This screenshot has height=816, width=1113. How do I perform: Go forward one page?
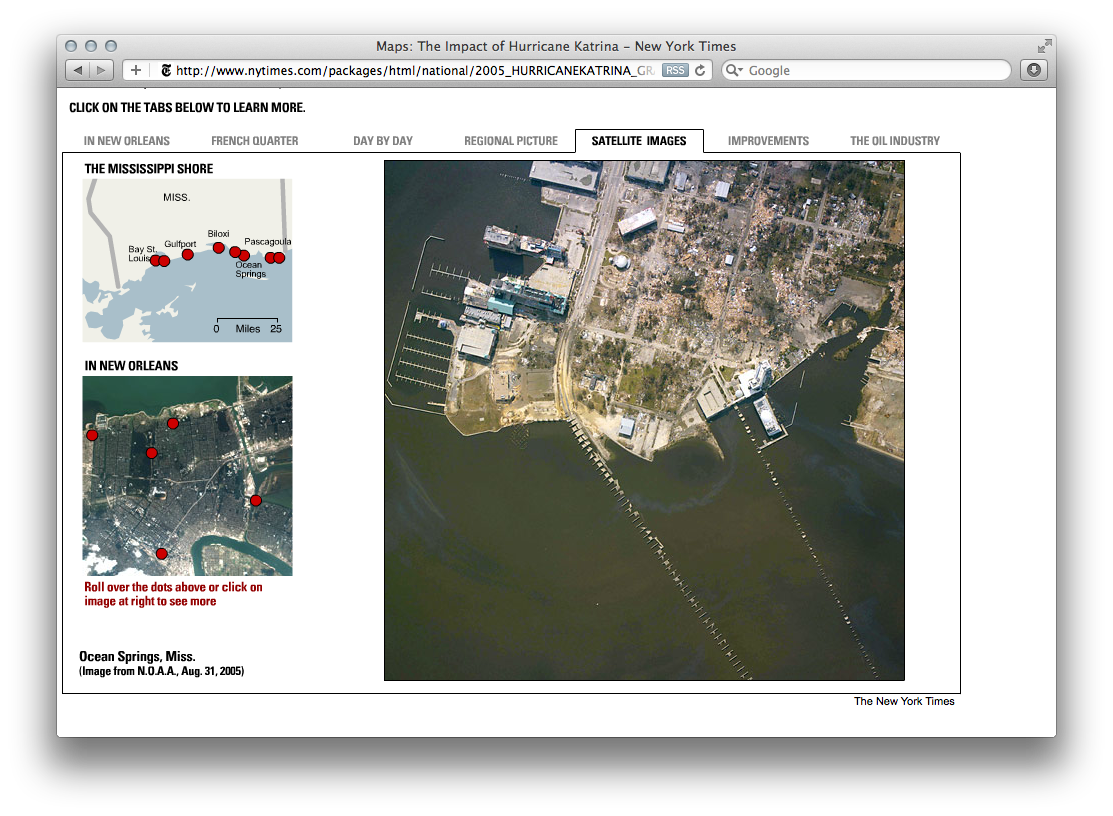[x=100, y=70]
